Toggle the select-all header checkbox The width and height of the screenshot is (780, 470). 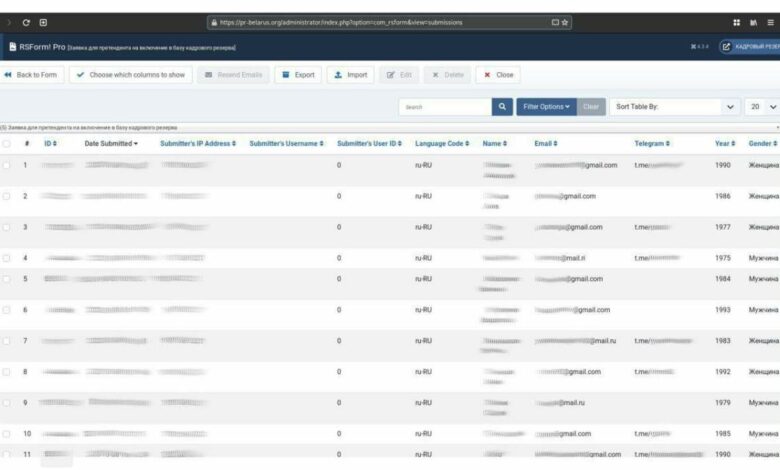pyautogui.click(x=7, y=144)
